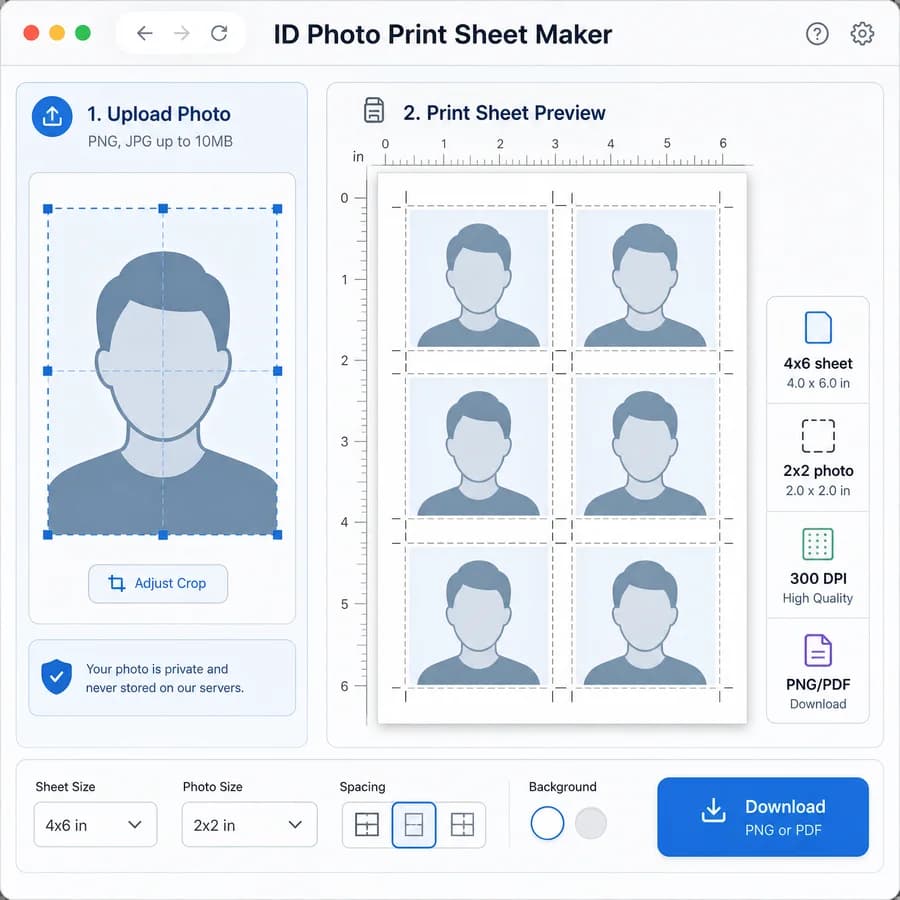Click the PNG/PDF purple file icon
The image size is (900, 900).
coord(818,650)
